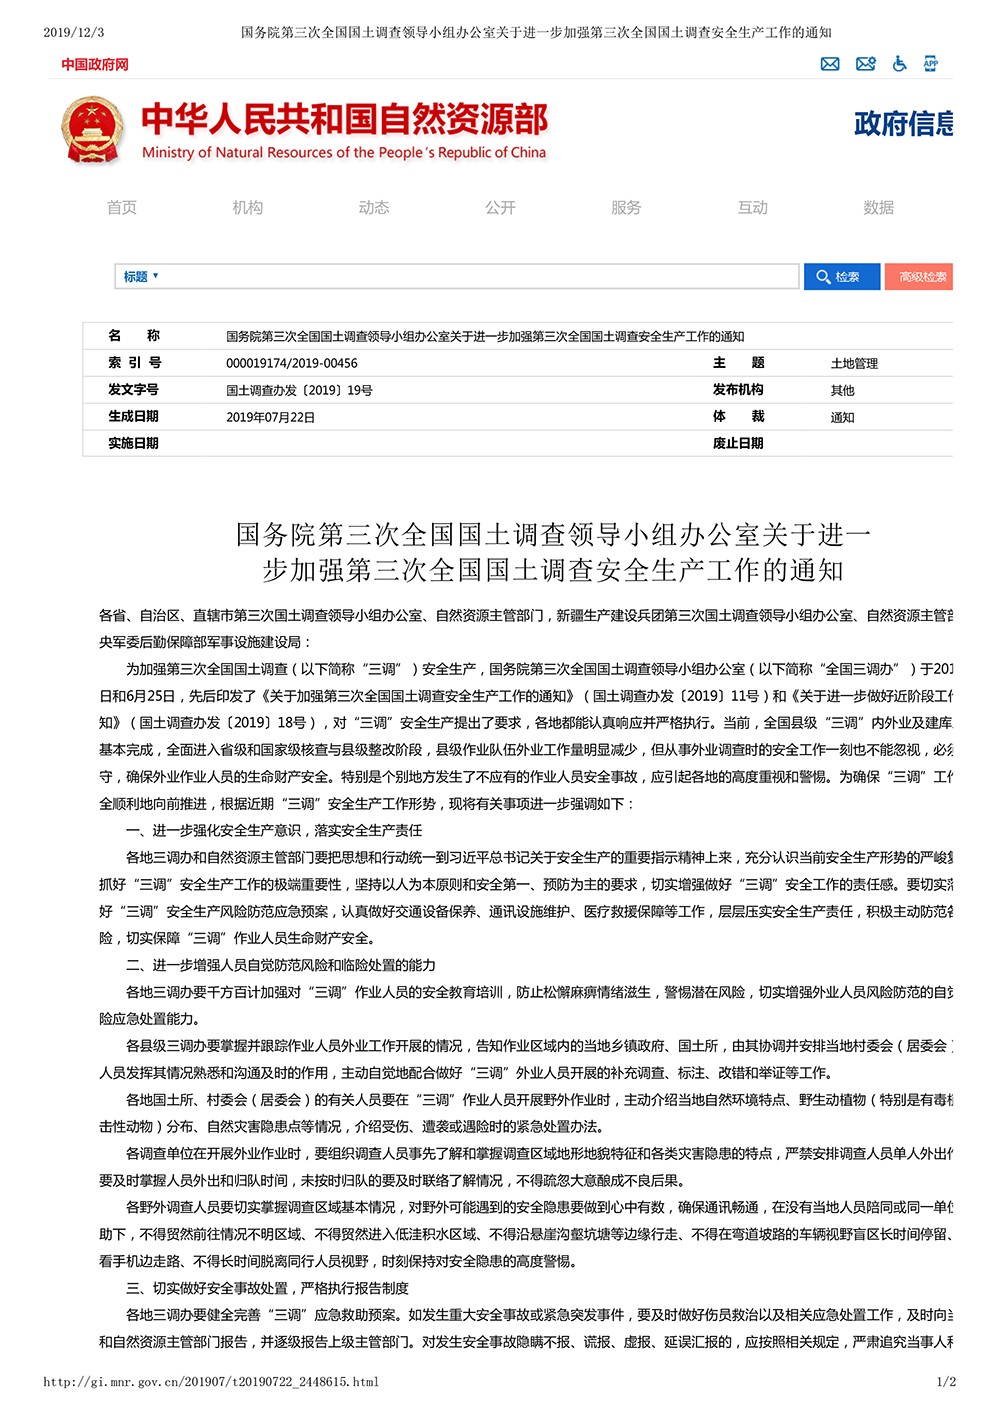Viewport: 1000px width, 1415px height.
Task: Click the main article headline
Action: pos(553,552)
